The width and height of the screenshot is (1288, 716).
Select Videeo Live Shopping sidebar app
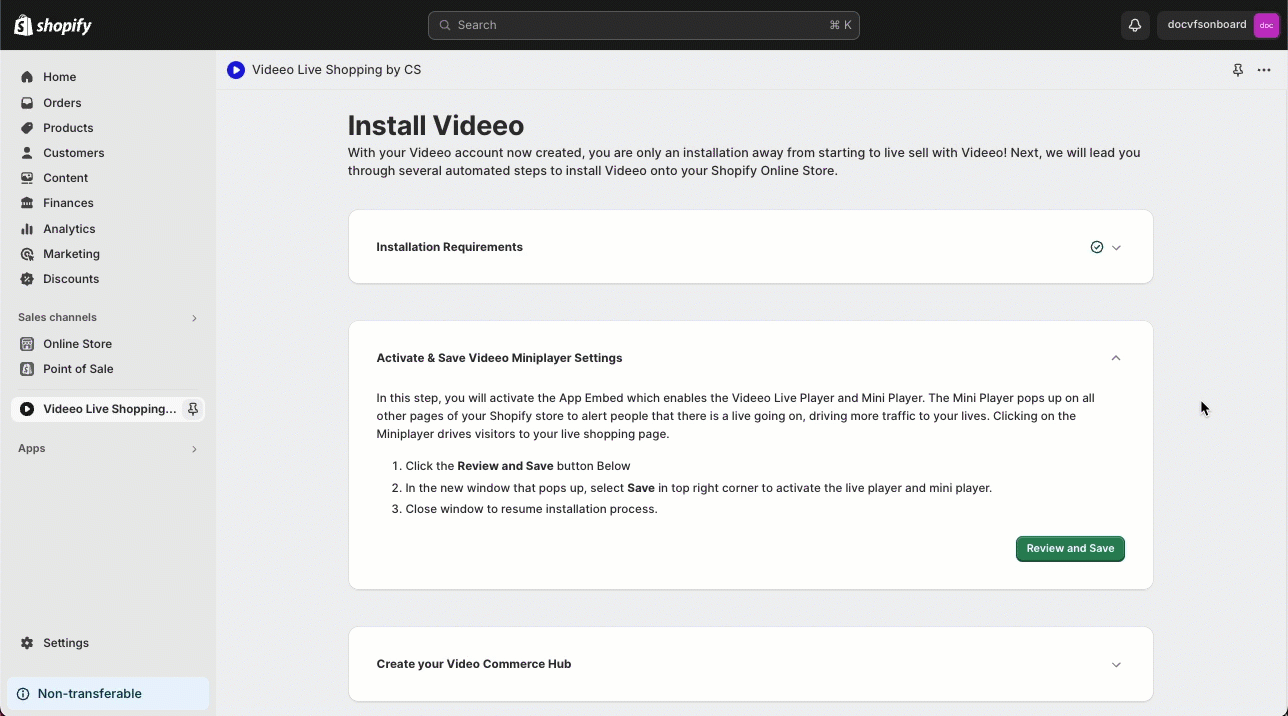click(x=108, y=409)
